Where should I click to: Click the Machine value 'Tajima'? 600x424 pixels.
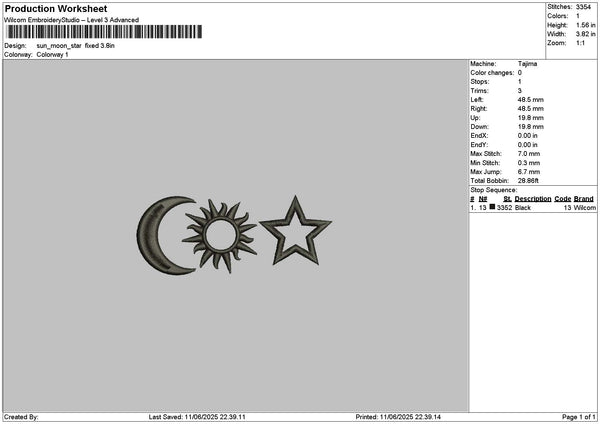[x=527, y=64]
